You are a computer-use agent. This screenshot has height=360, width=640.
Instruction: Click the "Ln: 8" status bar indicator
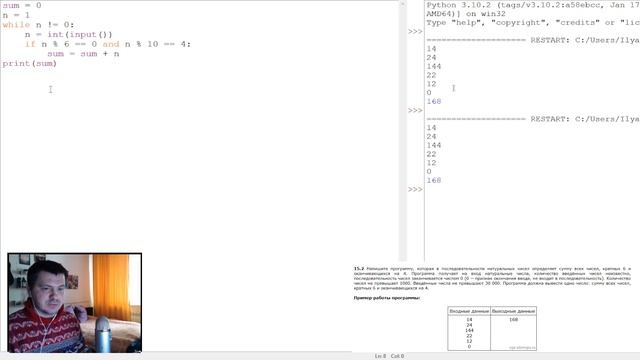pos(380,356)
